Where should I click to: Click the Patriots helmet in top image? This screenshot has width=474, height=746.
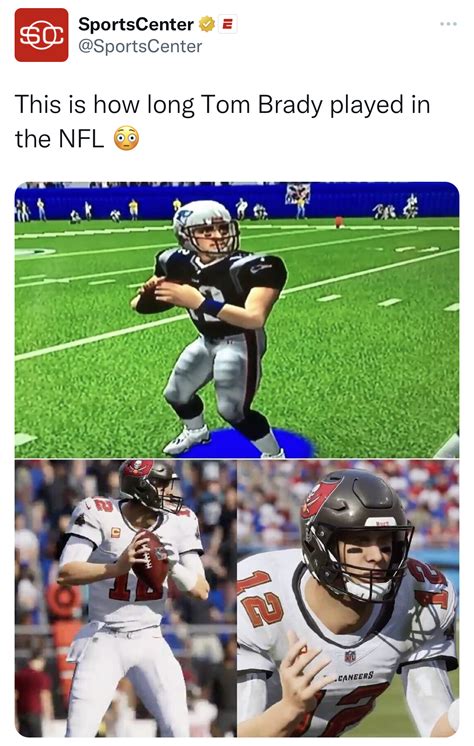tap(207, 226)
